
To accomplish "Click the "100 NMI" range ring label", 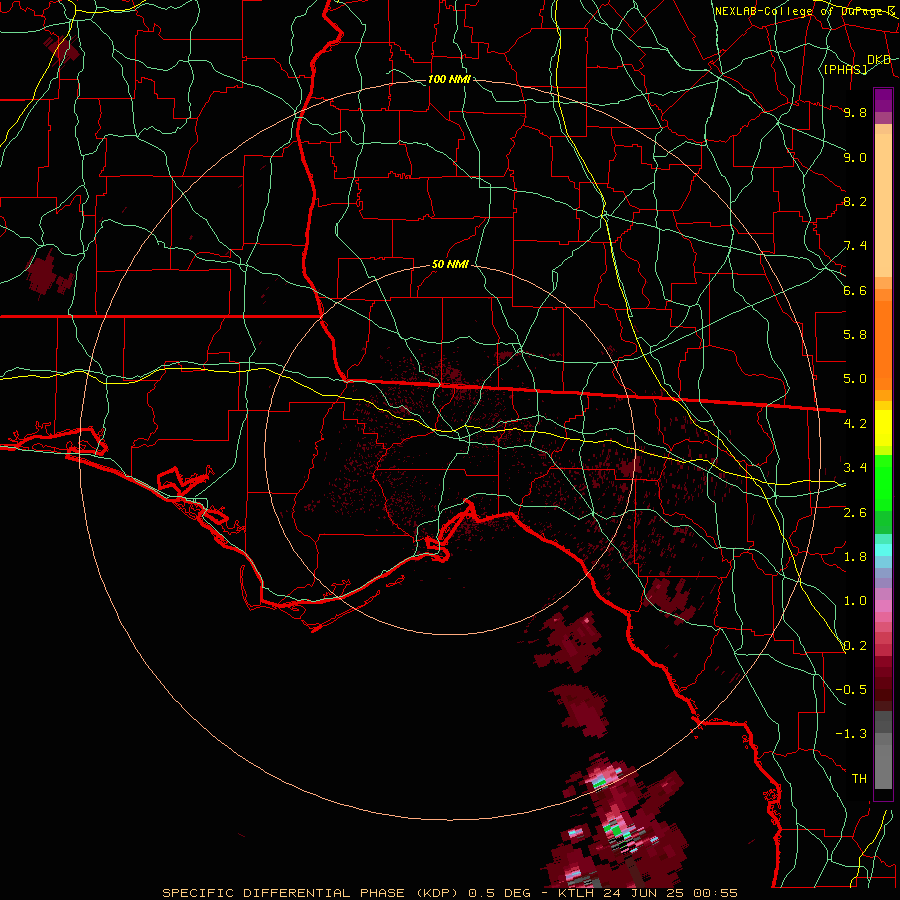I will 449,79.
